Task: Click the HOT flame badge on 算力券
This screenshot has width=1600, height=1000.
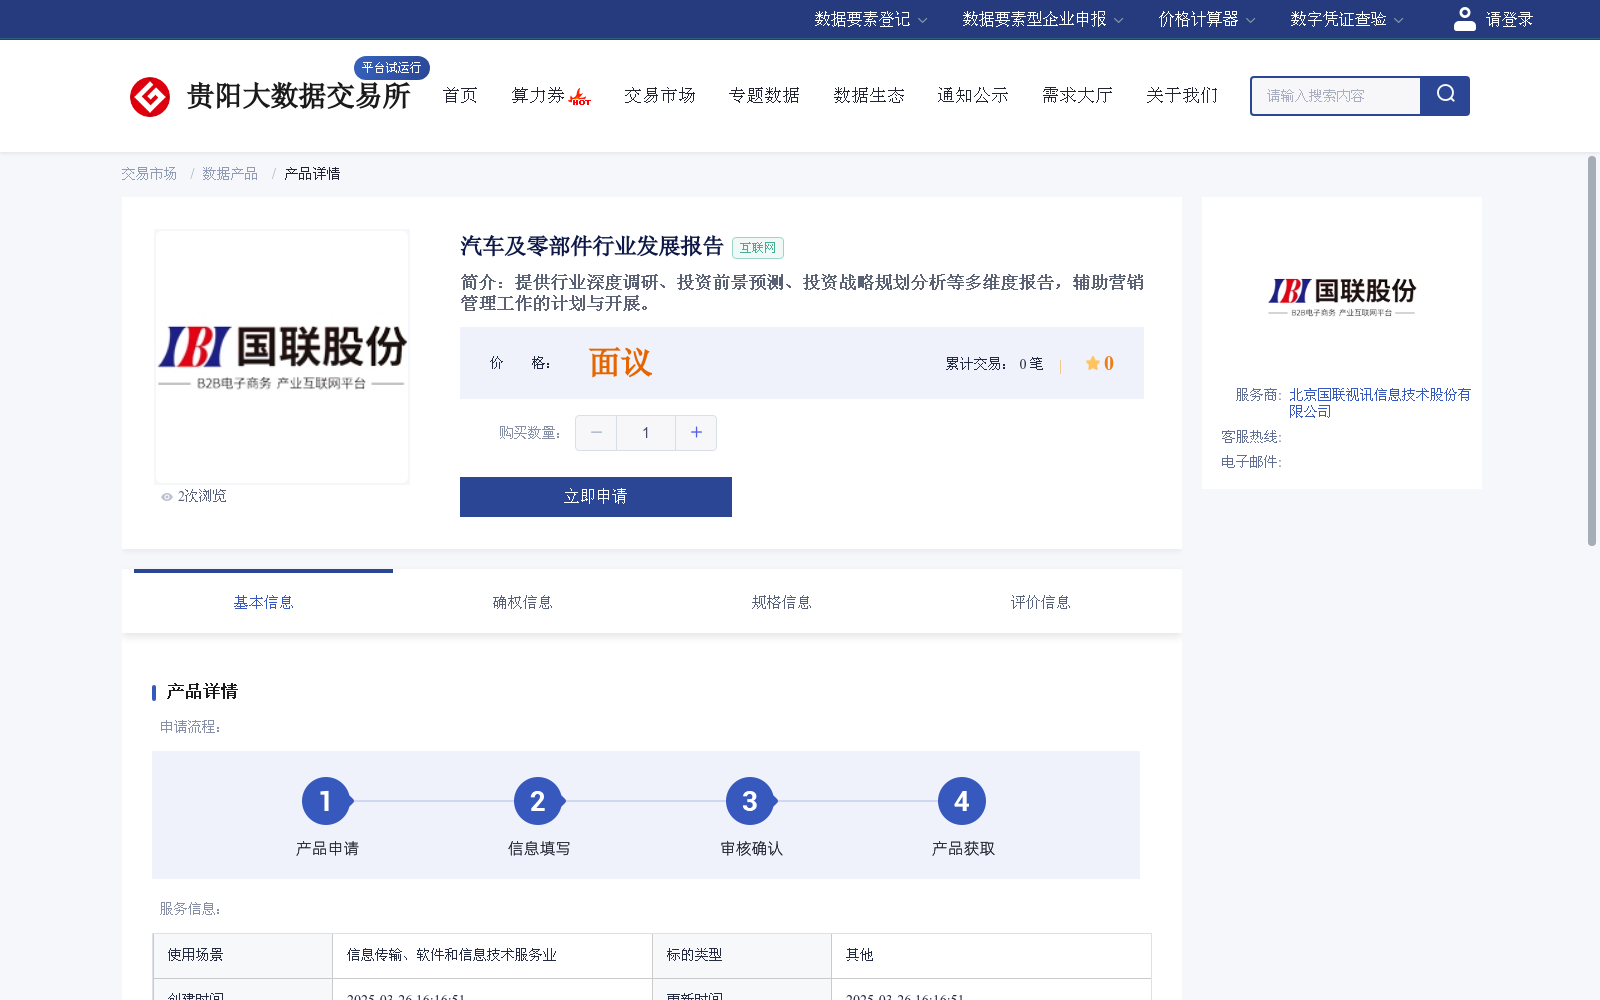Action: point(580,97)
